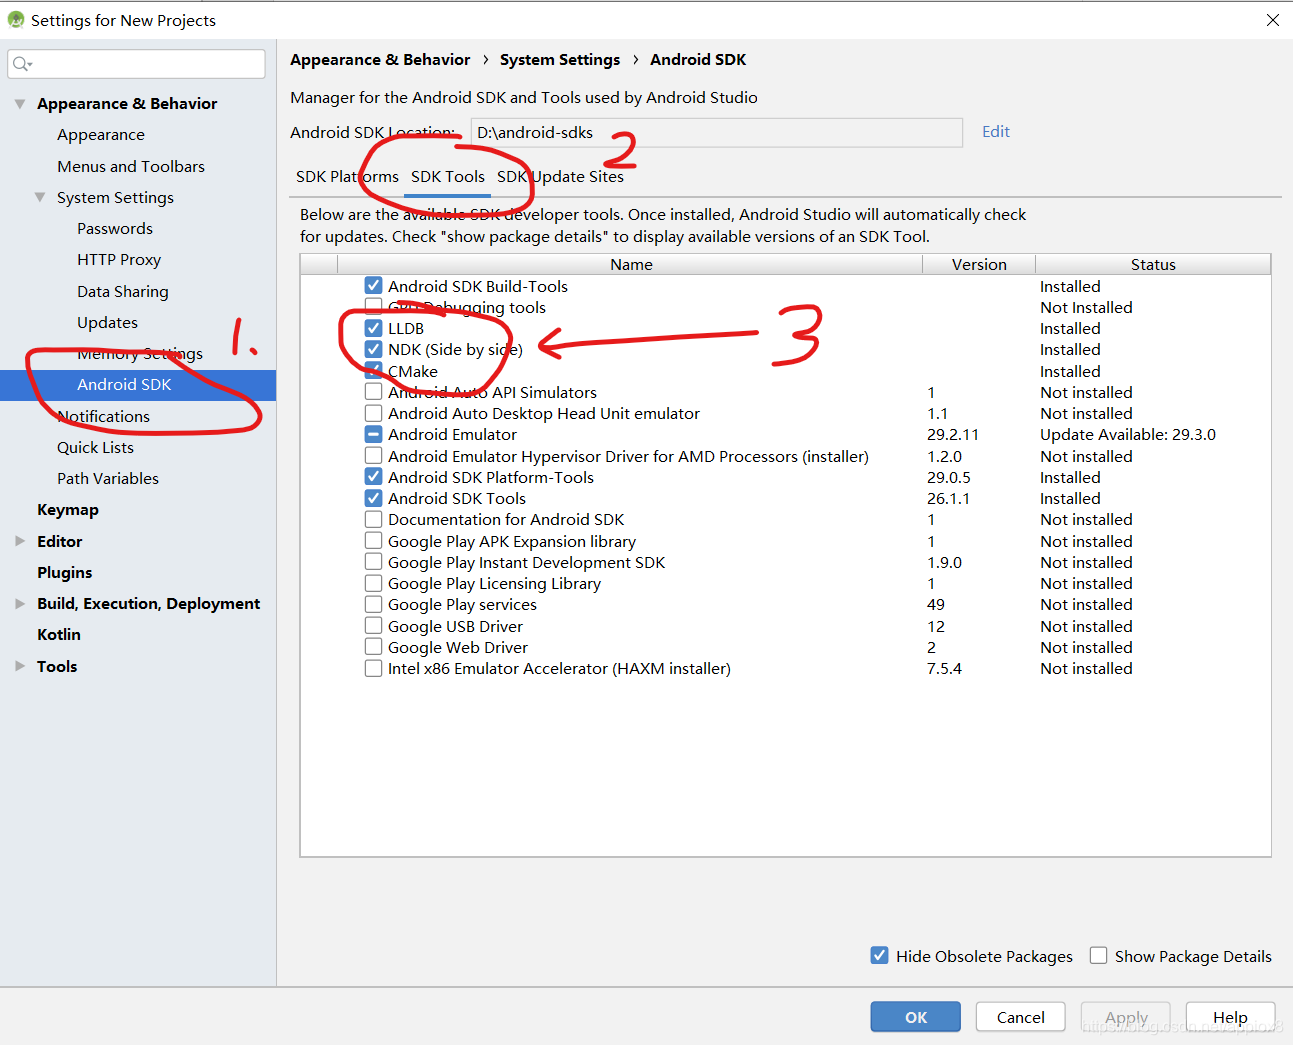Open Path Variables settings
Image resolution: width=1293 pixels, height=1045 pixels.
108,479
